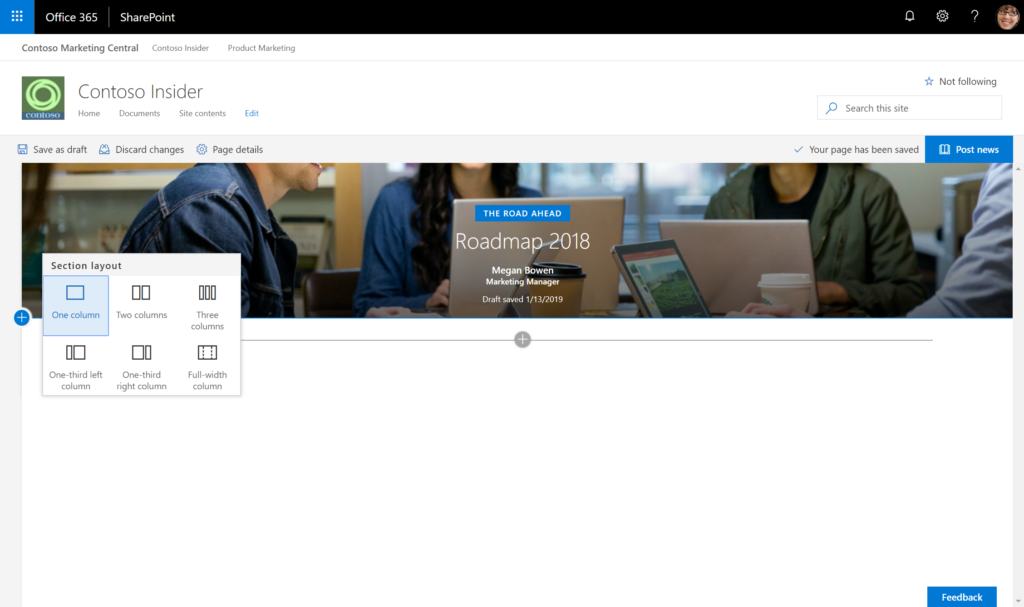This screenshot has height=607, width=1024.
Task: Select the Full-width column layout
Action: tap(207, 365)
